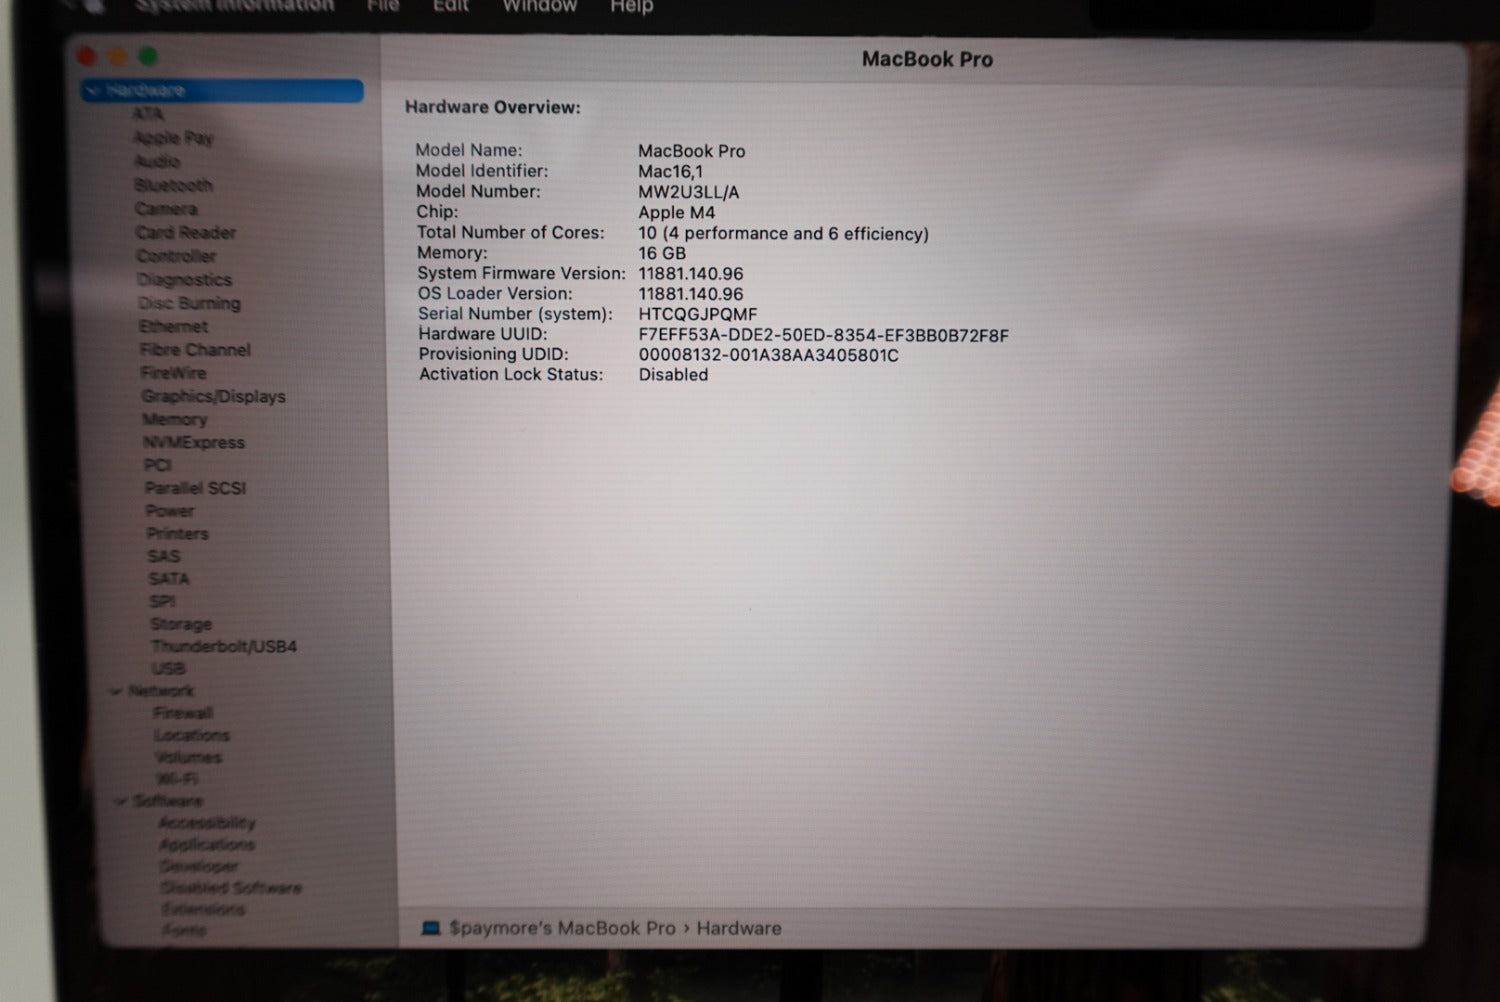Select Card Reader in the sidebar
This screenshot has width=1500, height=1002.
[x=186, y=232]
